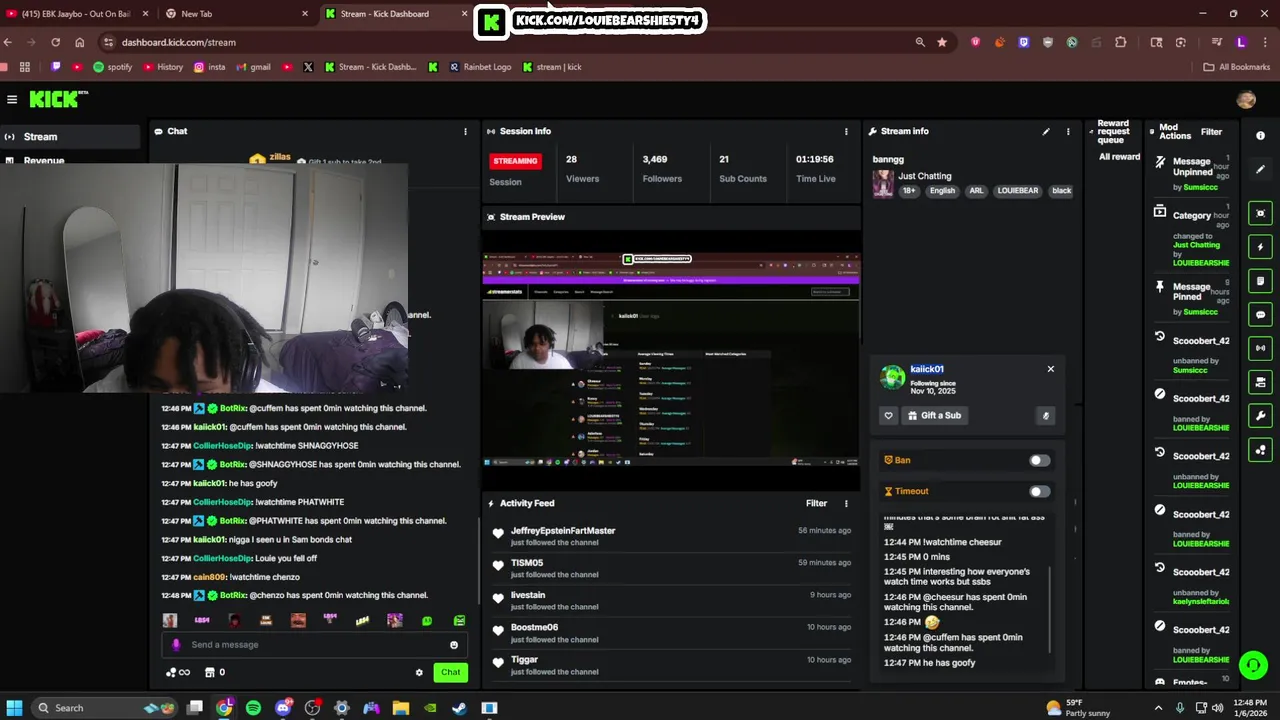Viewport: 1280px width, 720px height.
Task: Click the Send a message field
Action: (315, 645)
